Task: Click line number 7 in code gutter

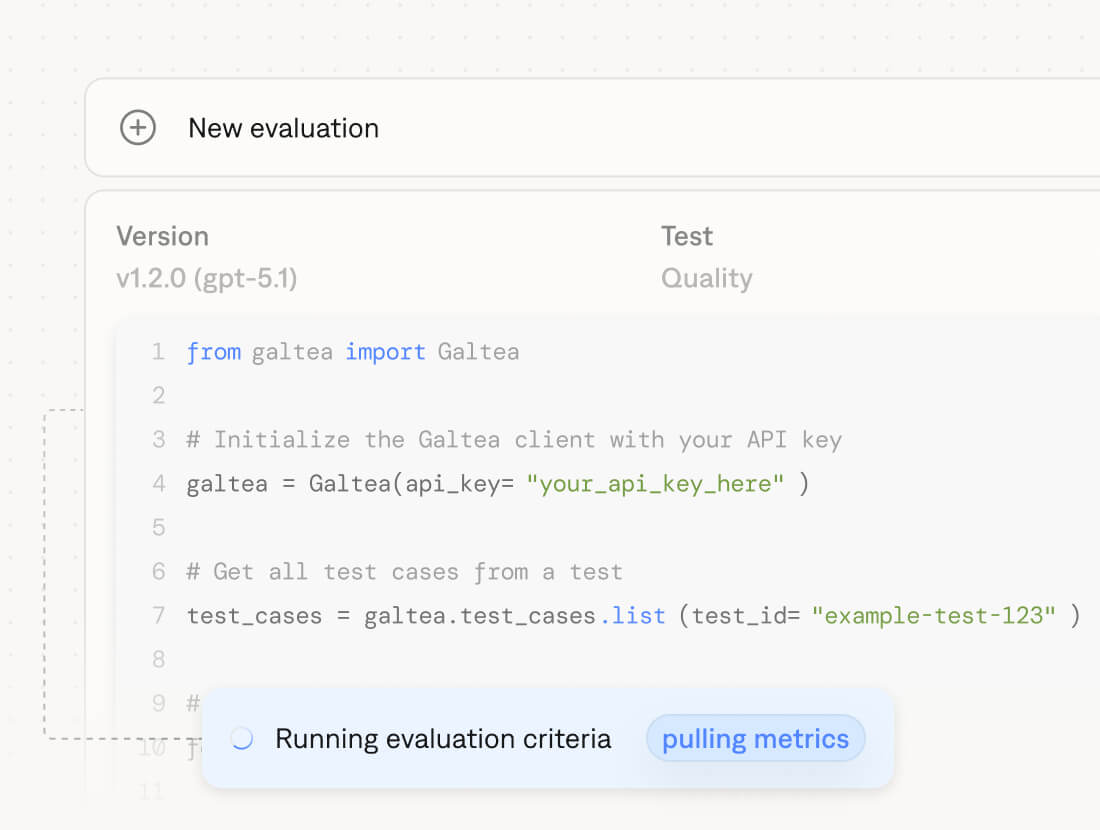Action: 158,616
